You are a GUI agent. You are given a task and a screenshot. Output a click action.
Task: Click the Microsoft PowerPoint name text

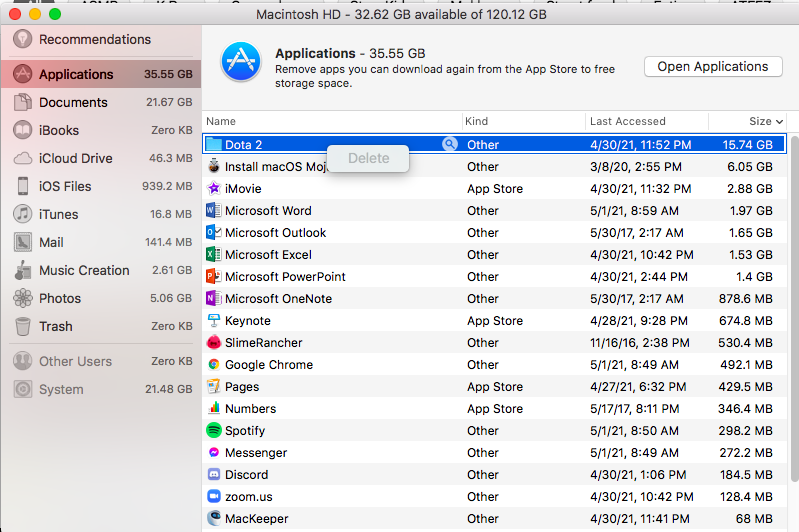[x=285, y=277]
